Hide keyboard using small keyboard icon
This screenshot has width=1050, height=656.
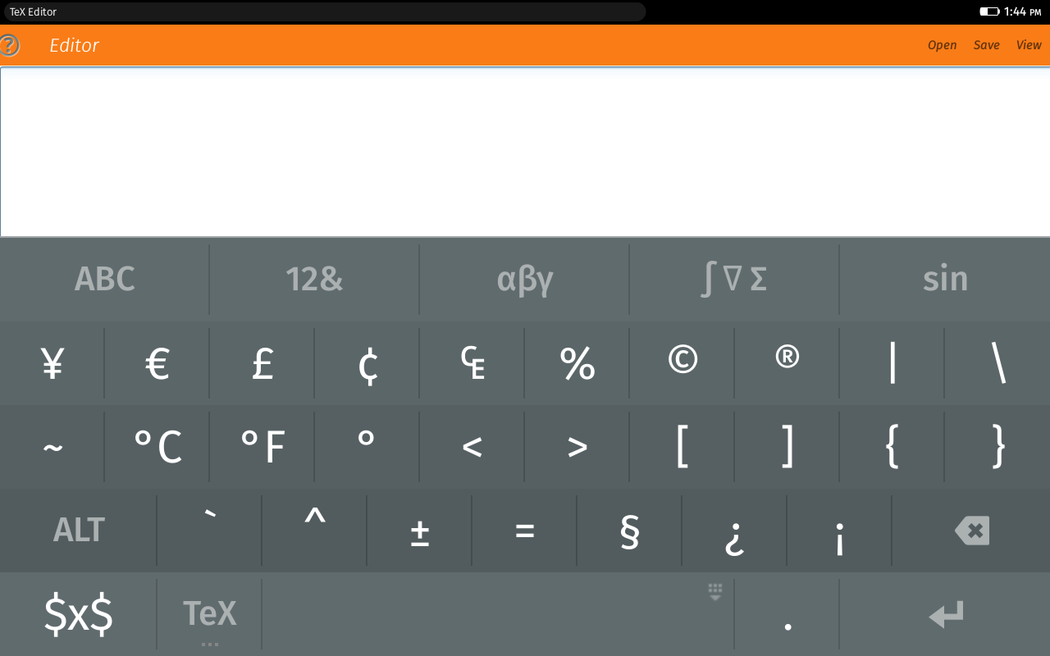(715, 591)
